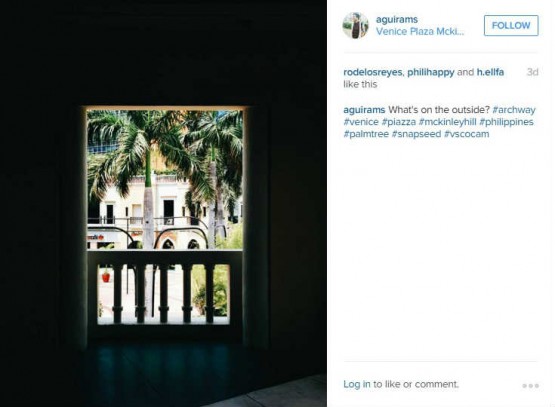Open the #archway hashtag
555x407 pixels.
[x=514, y=110]
